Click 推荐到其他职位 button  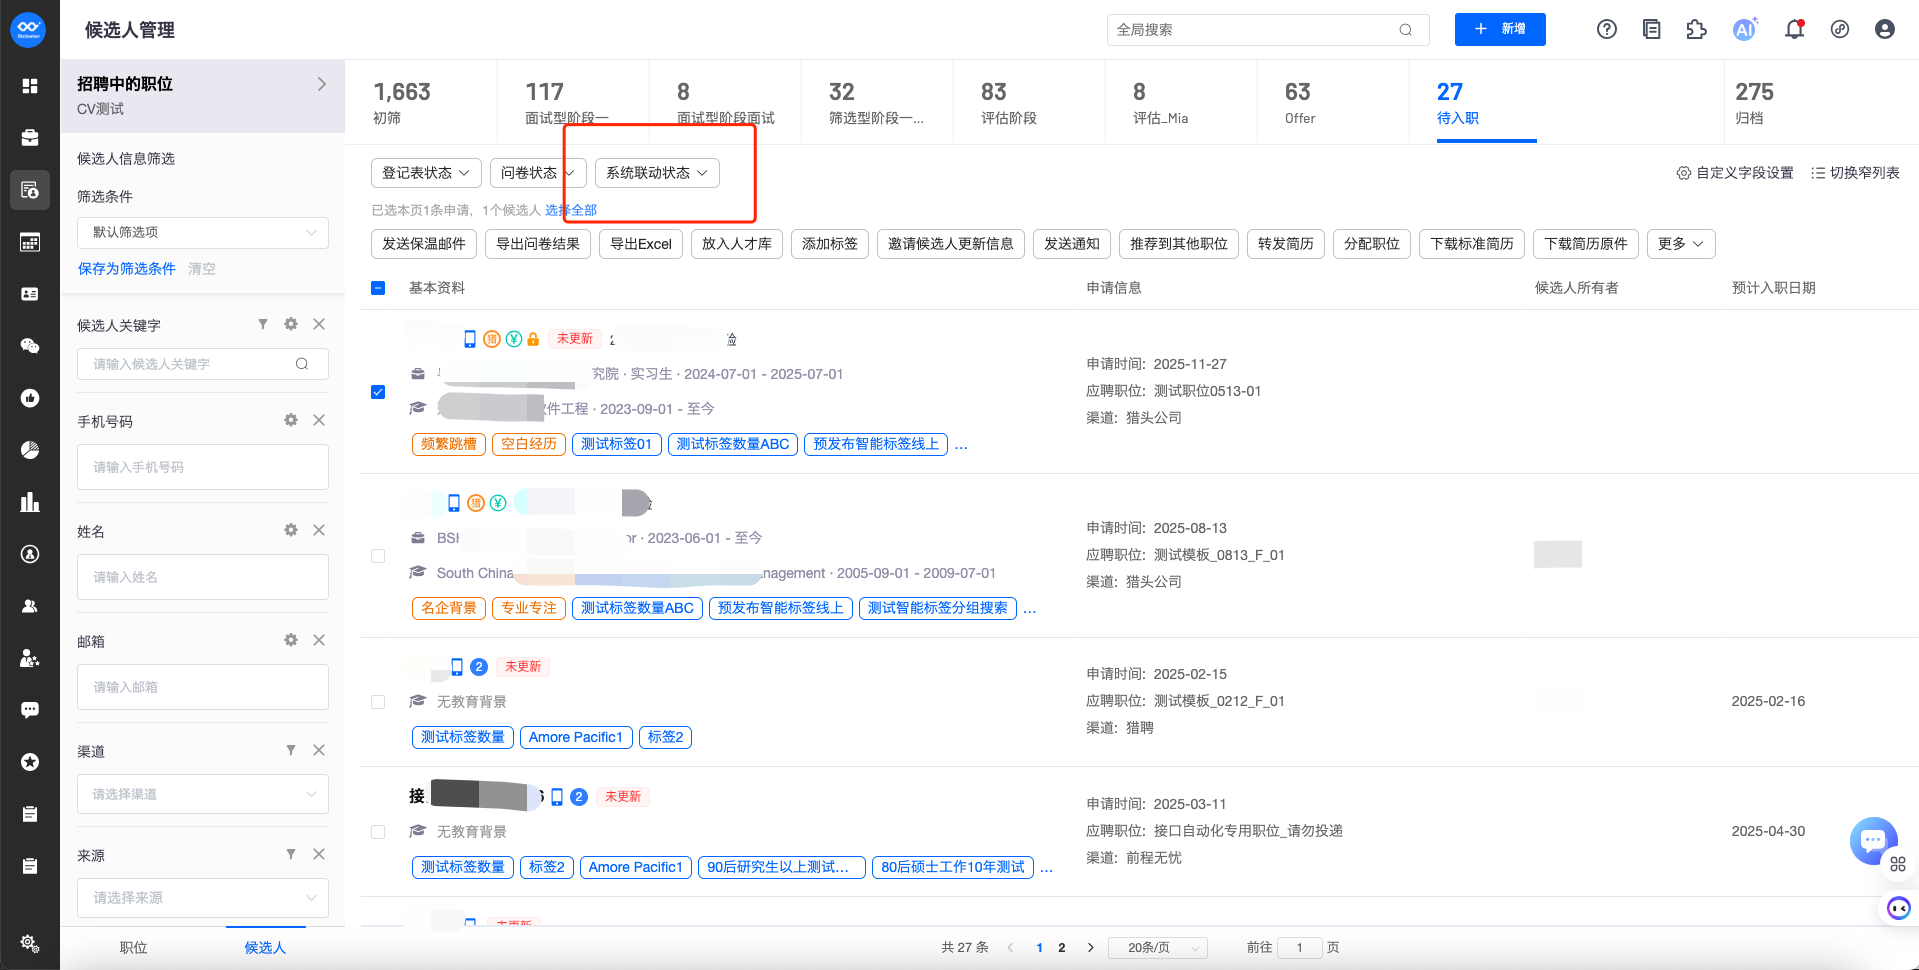click(x=1179, y=244)
